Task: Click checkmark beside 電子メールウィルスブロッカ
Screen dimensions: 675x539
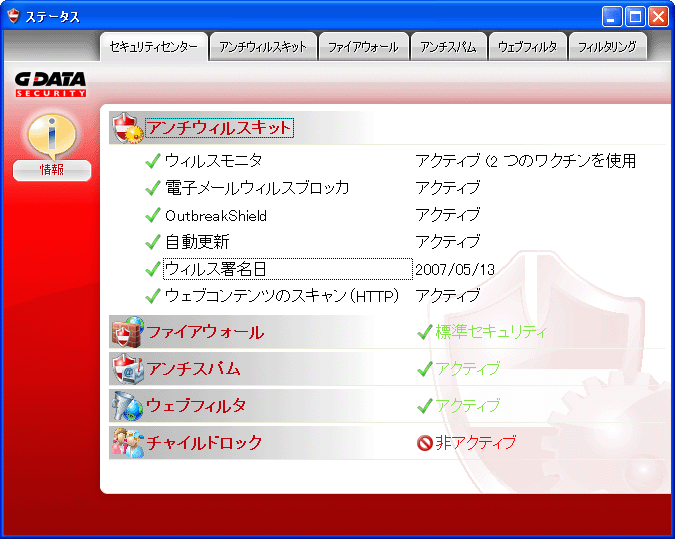Action: pyautogui.click(x=153, y=188)
